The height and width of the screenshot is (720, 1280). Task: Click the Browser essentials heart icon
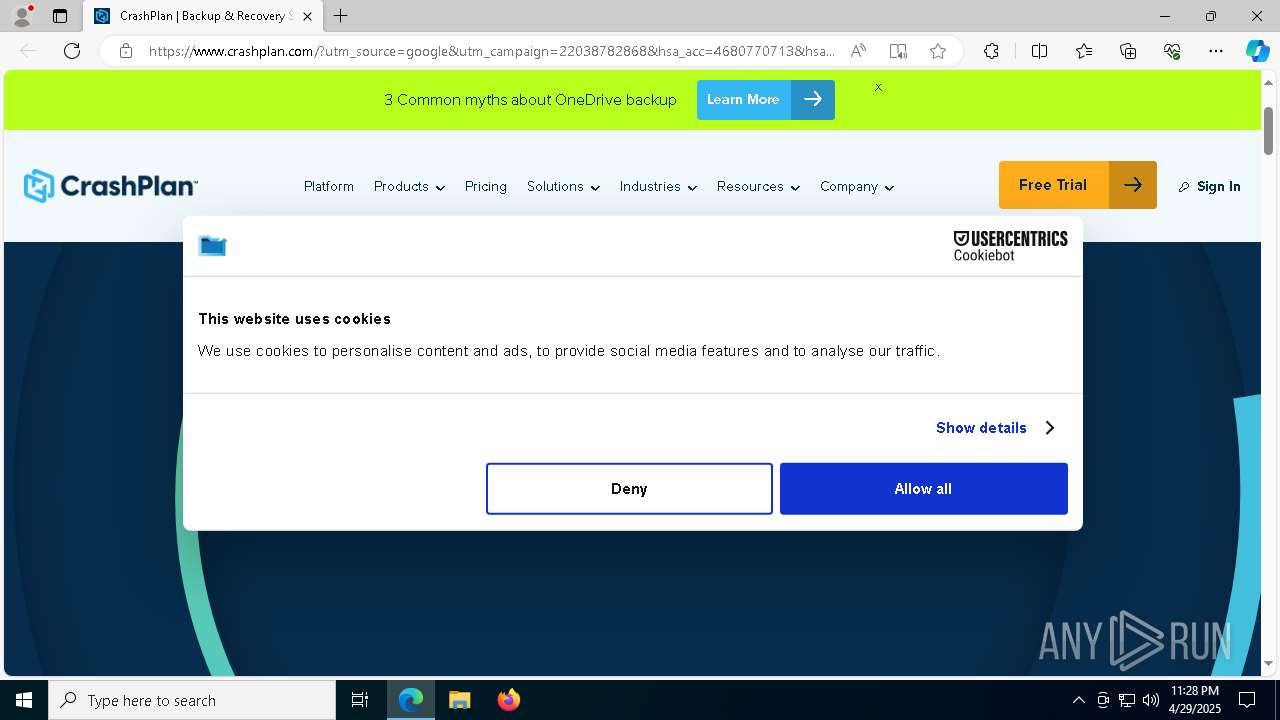pyautogui.click(x=1172, y=51)
